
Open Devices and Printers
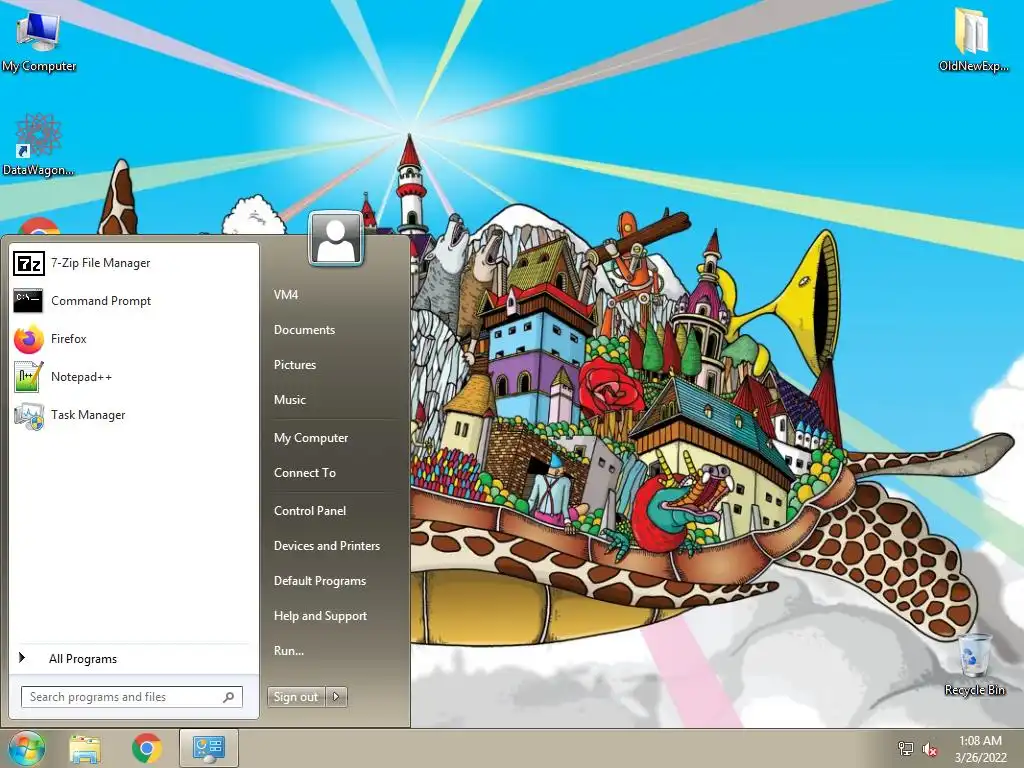pos(327,546)
